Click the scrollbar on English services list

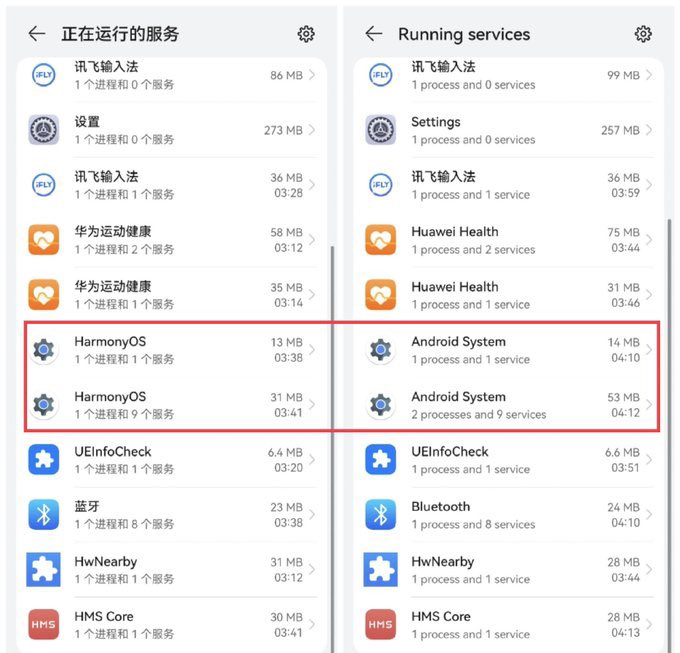pyautogui.click(x=670, y=434)
